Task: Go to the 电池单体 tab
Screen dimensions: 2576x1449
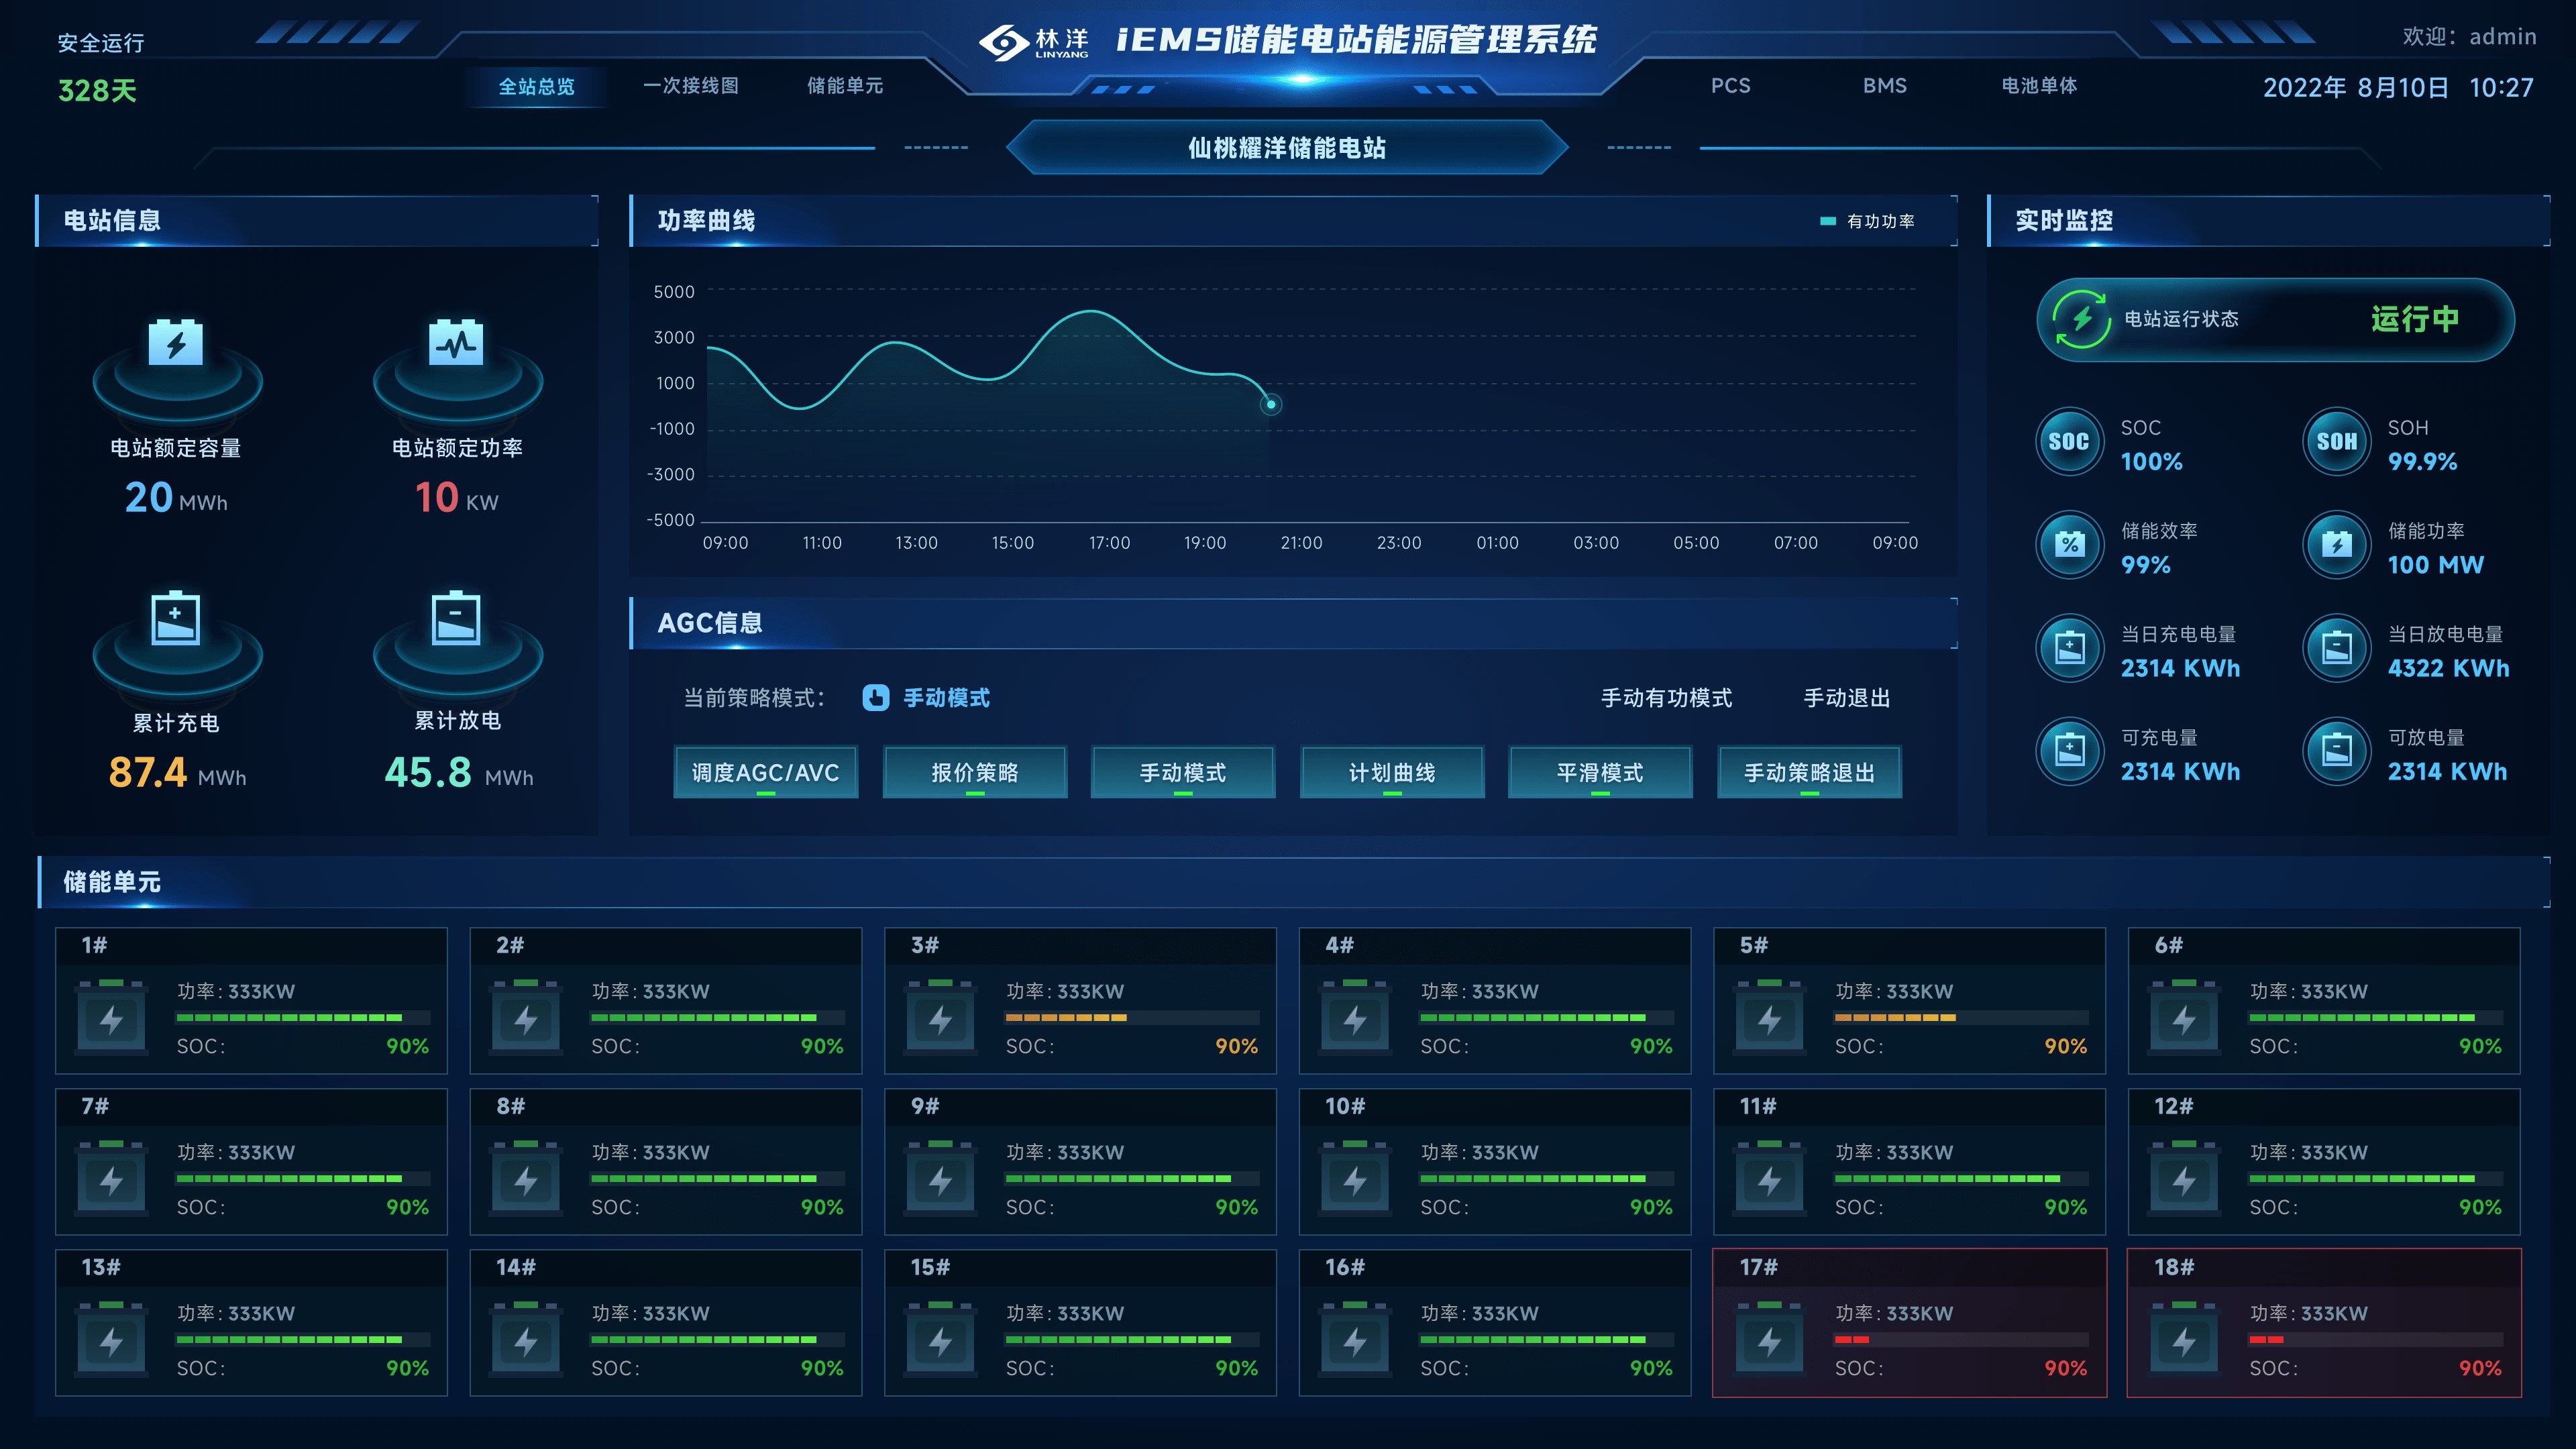Action: point(2039,86)
